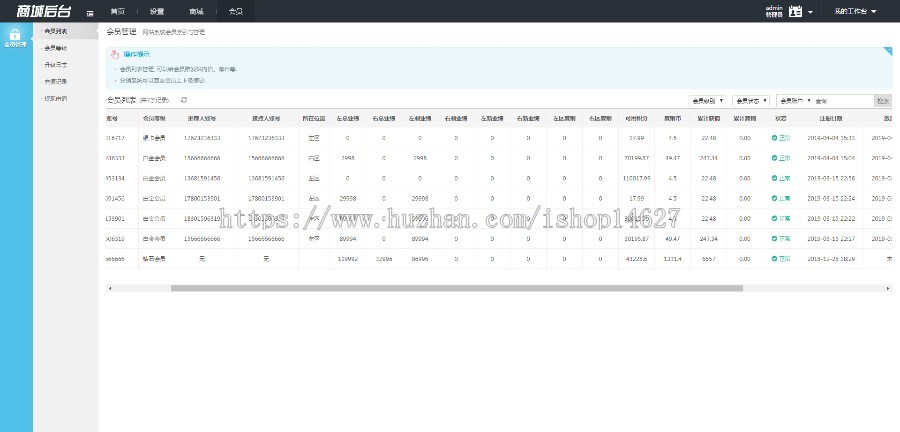
Task: Click the 商城后台 logo
Action: pyautogui.click(x=44, y=11)
